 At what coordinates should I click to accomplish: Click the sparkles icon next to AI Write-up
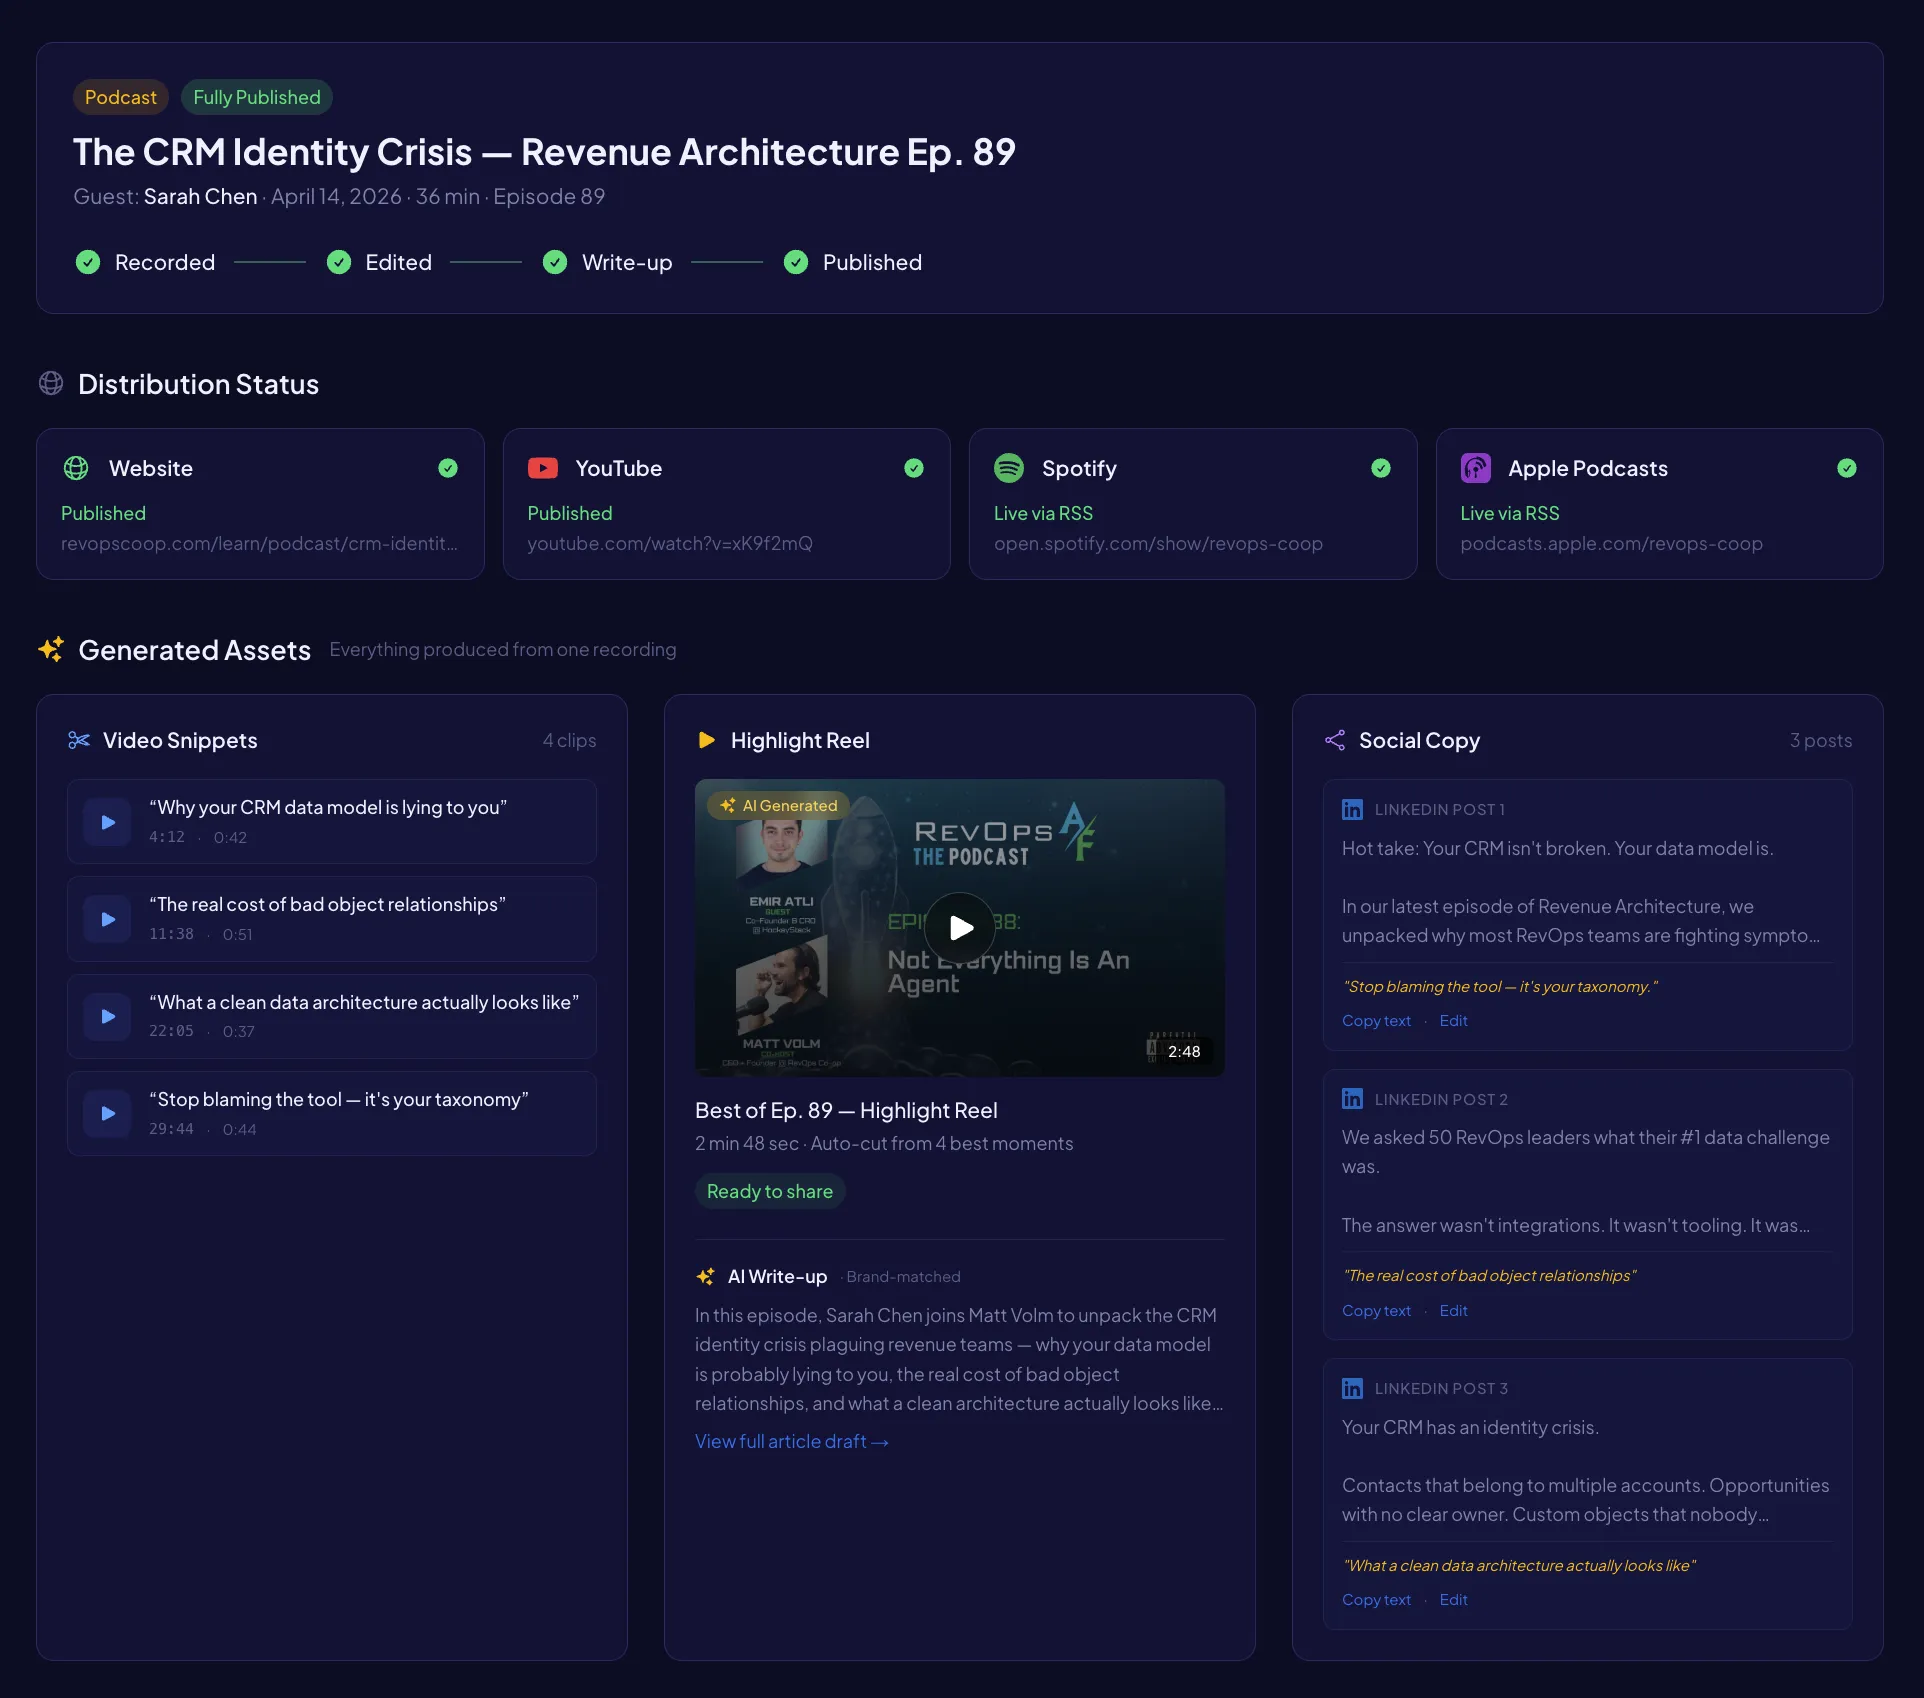705,1277
